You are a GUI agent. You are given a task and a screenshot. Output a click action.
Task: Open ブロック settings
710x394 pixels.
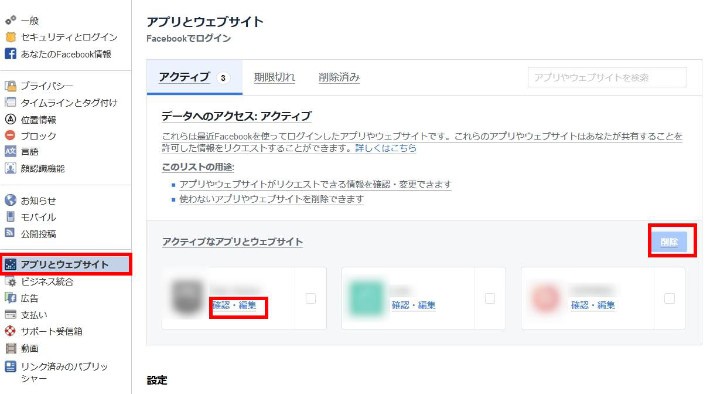coord(38,136)
